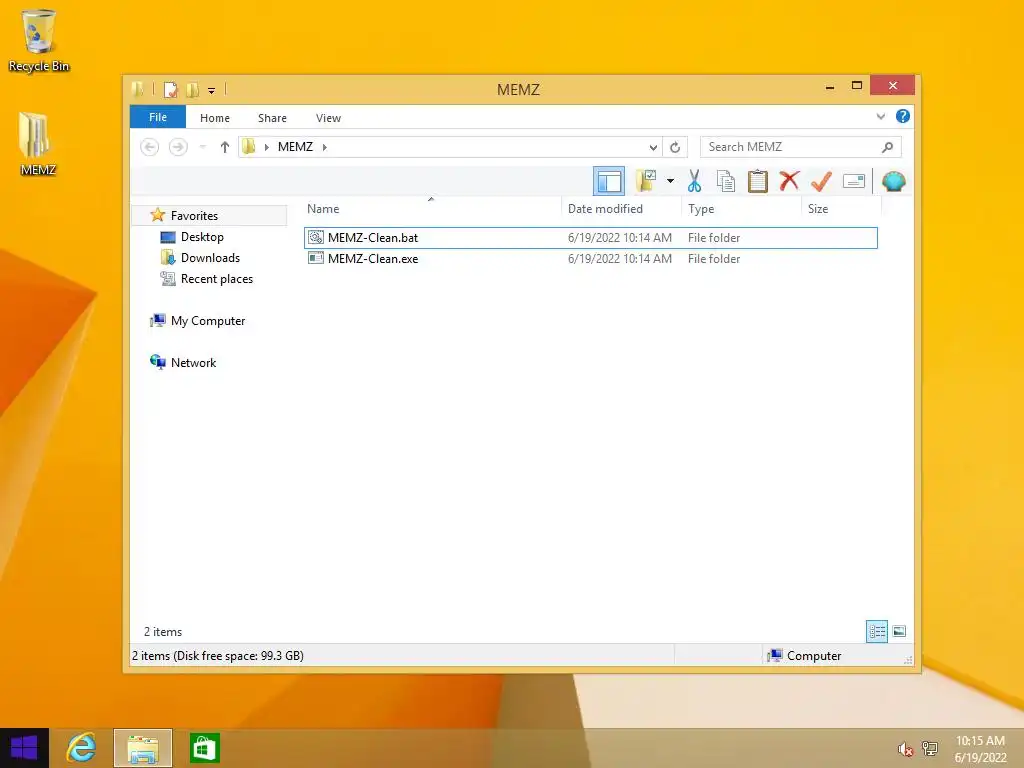Select the MEMZ-Clean.exe file
Screen dimensions: 1024x768
(590, 259)
